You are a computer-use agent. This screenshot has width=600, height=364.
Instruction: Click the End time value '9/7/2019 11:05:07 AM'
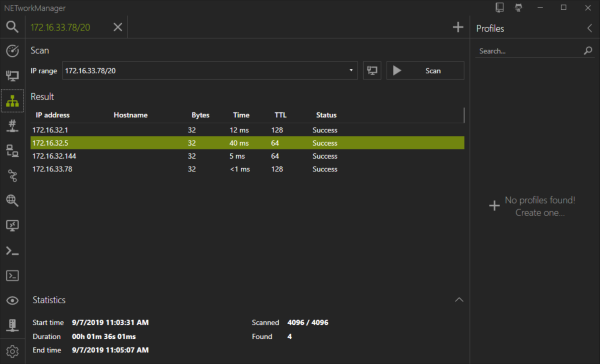[x=110, y=350]
